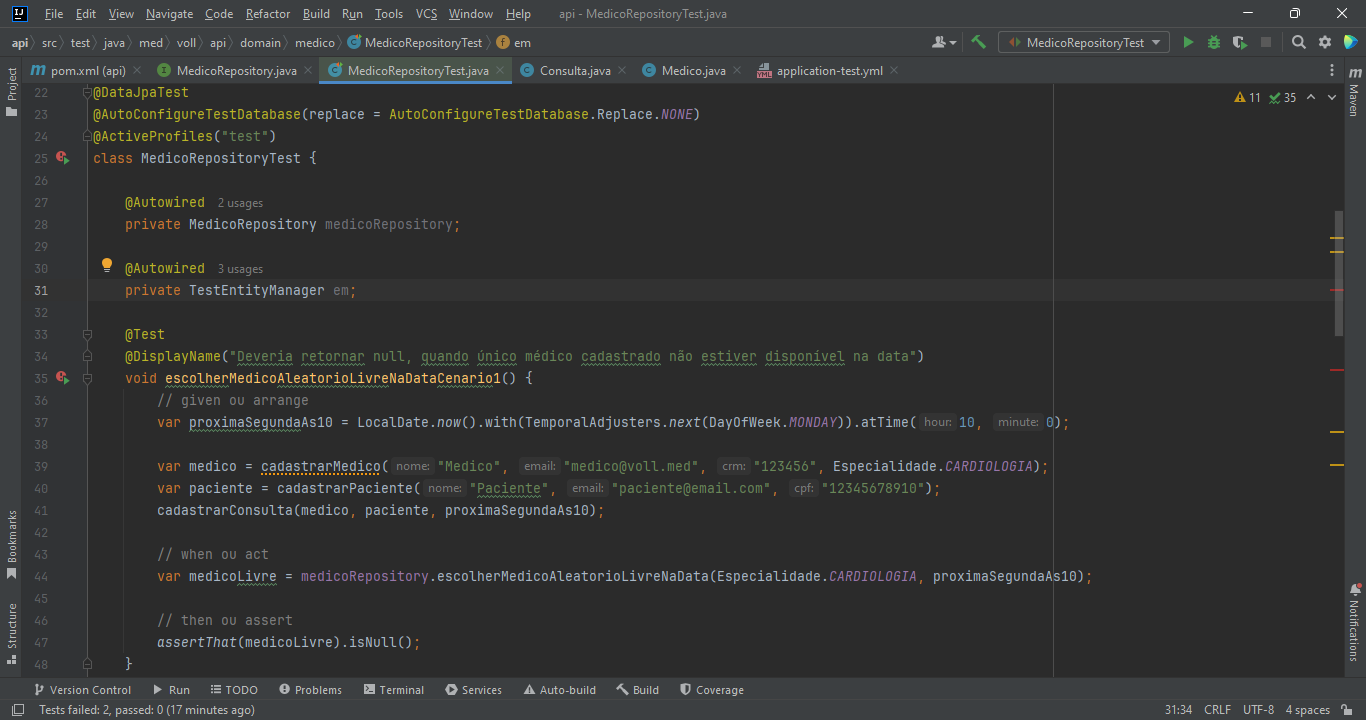1366x720 pixels.
Task: Open the VCS menu
Action: [426, 14]
